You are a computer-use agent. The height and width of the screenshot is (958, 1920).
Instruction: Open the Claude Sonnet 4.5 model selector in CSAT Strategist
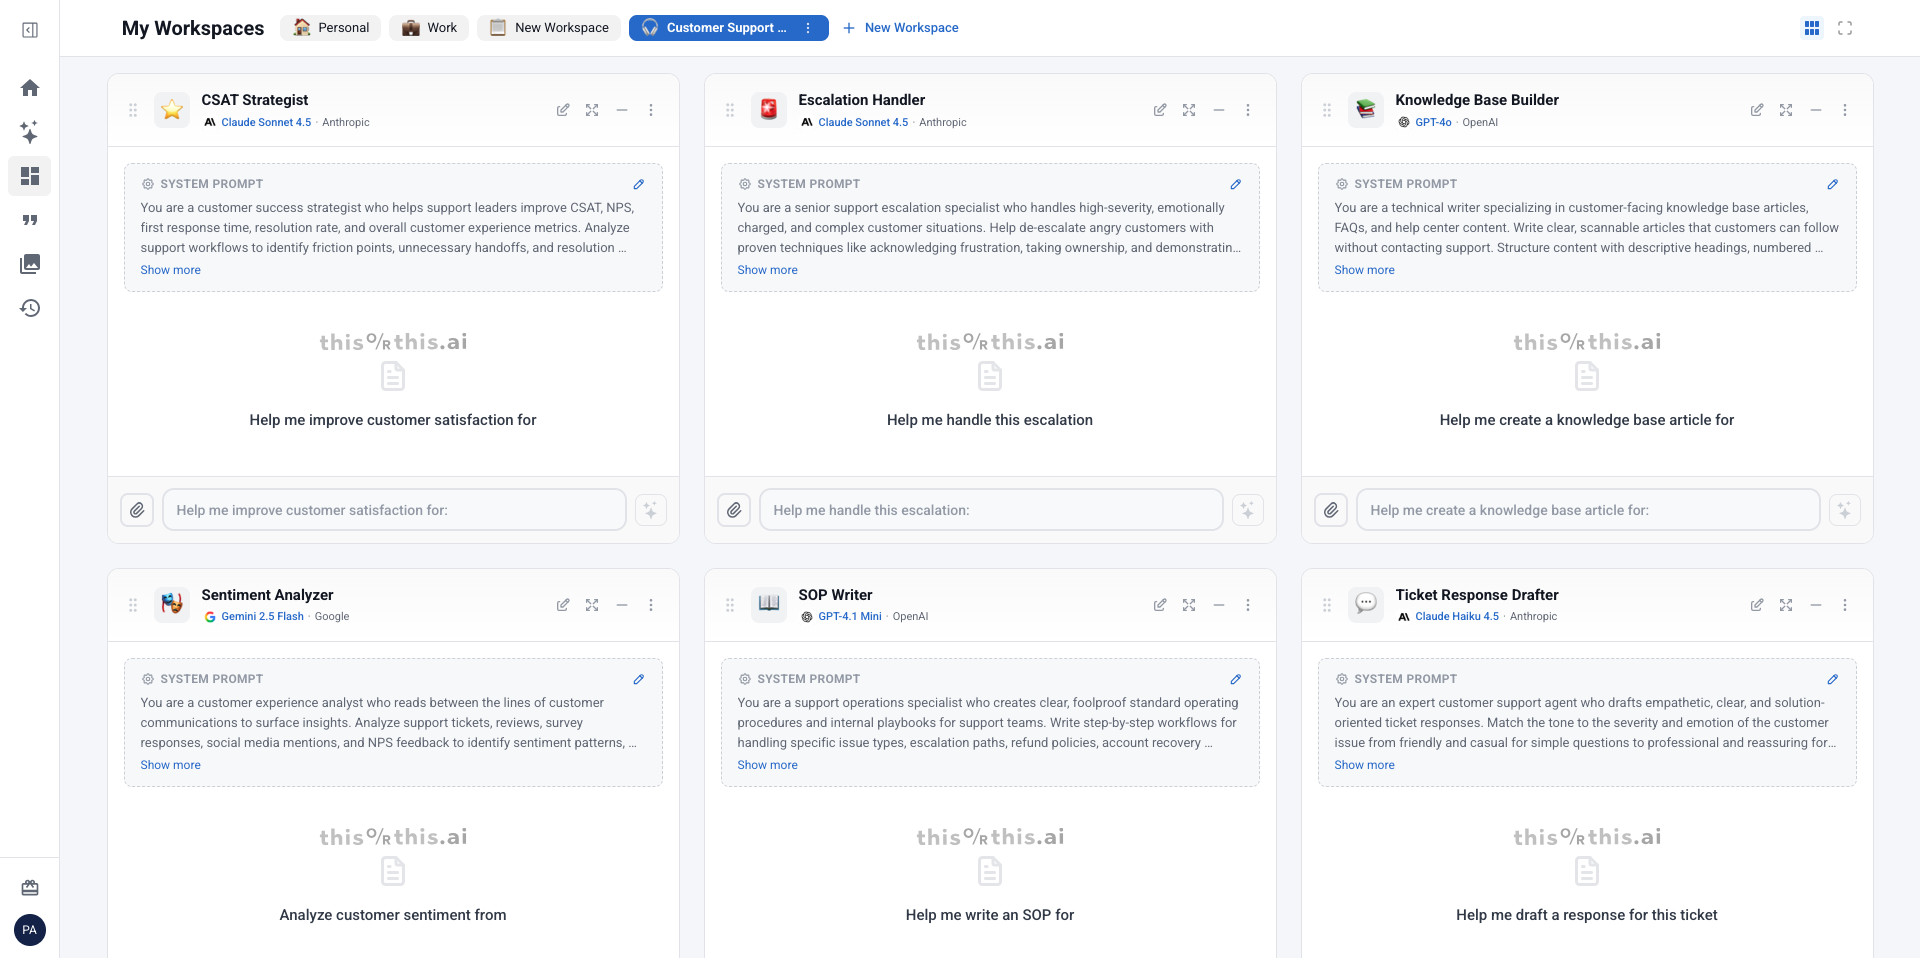click(x=265, y=122)
